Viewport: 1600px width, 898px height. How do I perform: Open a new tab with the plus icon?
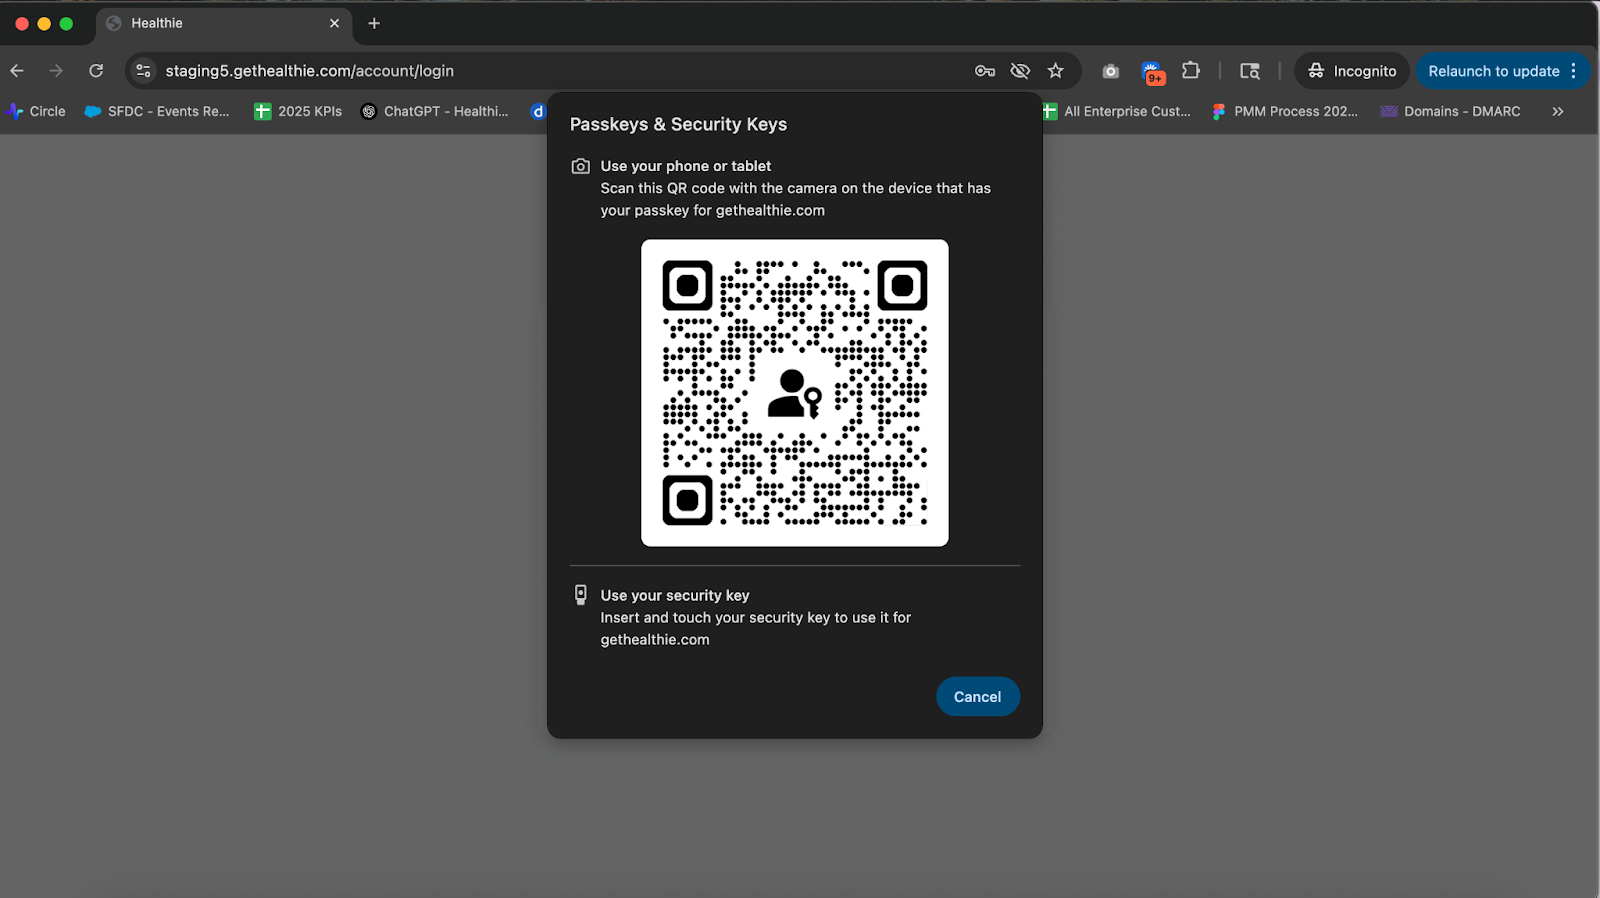point(374,23)
